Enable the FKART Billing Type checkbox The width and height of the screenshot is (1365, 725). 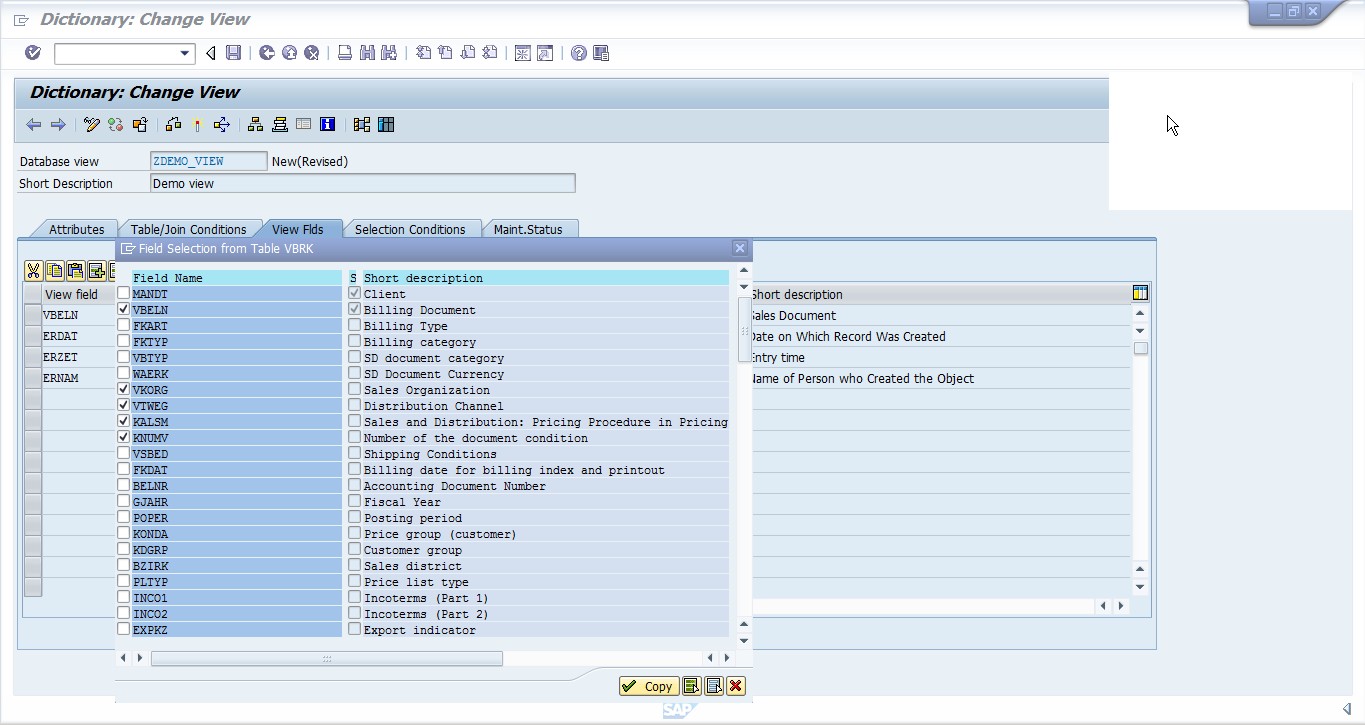122,325
